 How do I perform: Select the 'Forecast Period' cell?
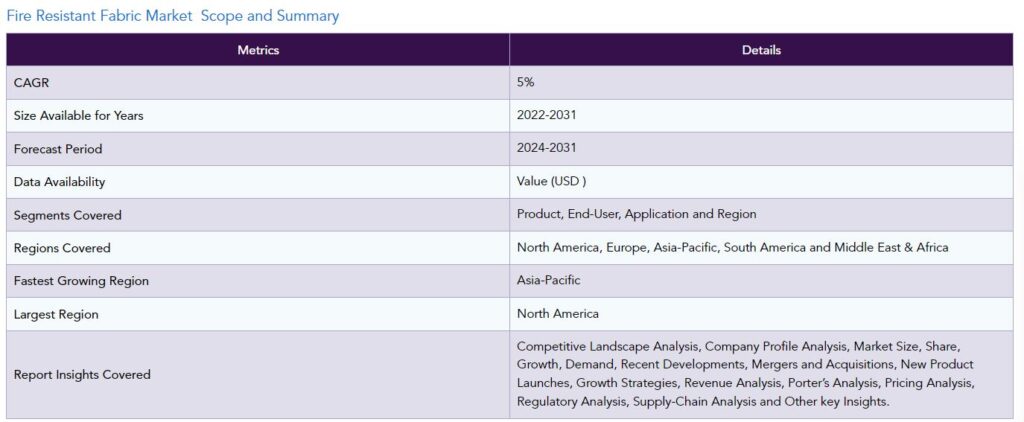(258, 149)
